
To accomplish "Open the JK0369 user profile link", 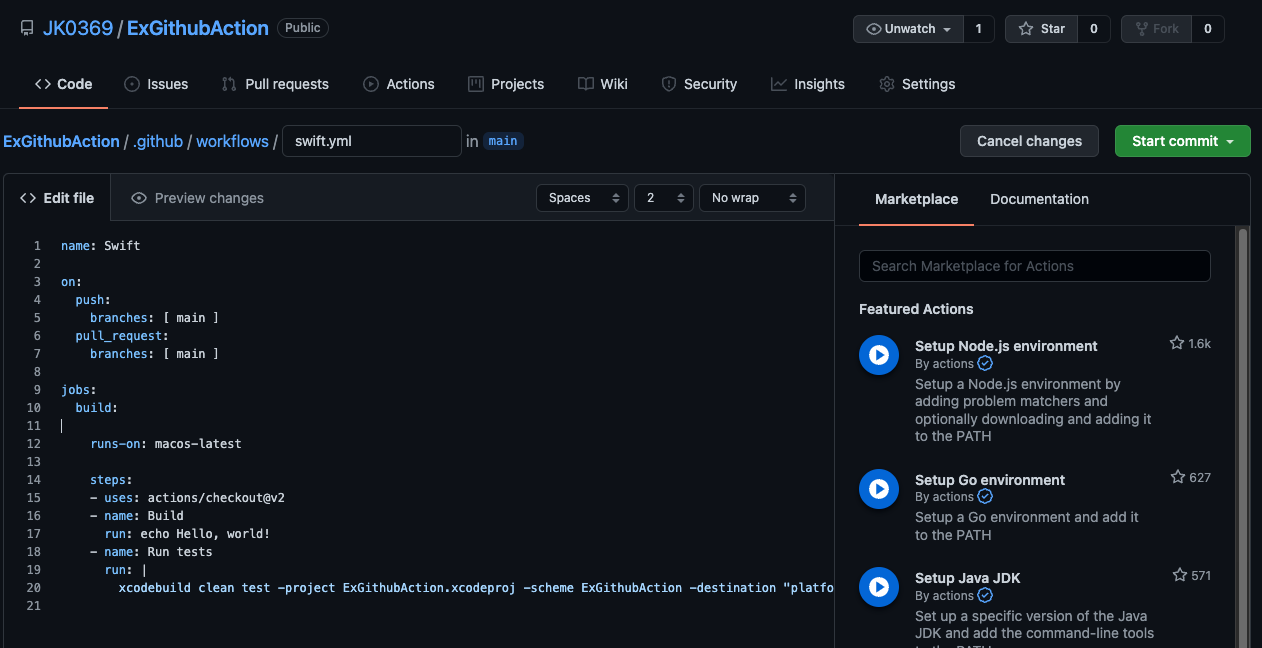I will coord(78,28).
